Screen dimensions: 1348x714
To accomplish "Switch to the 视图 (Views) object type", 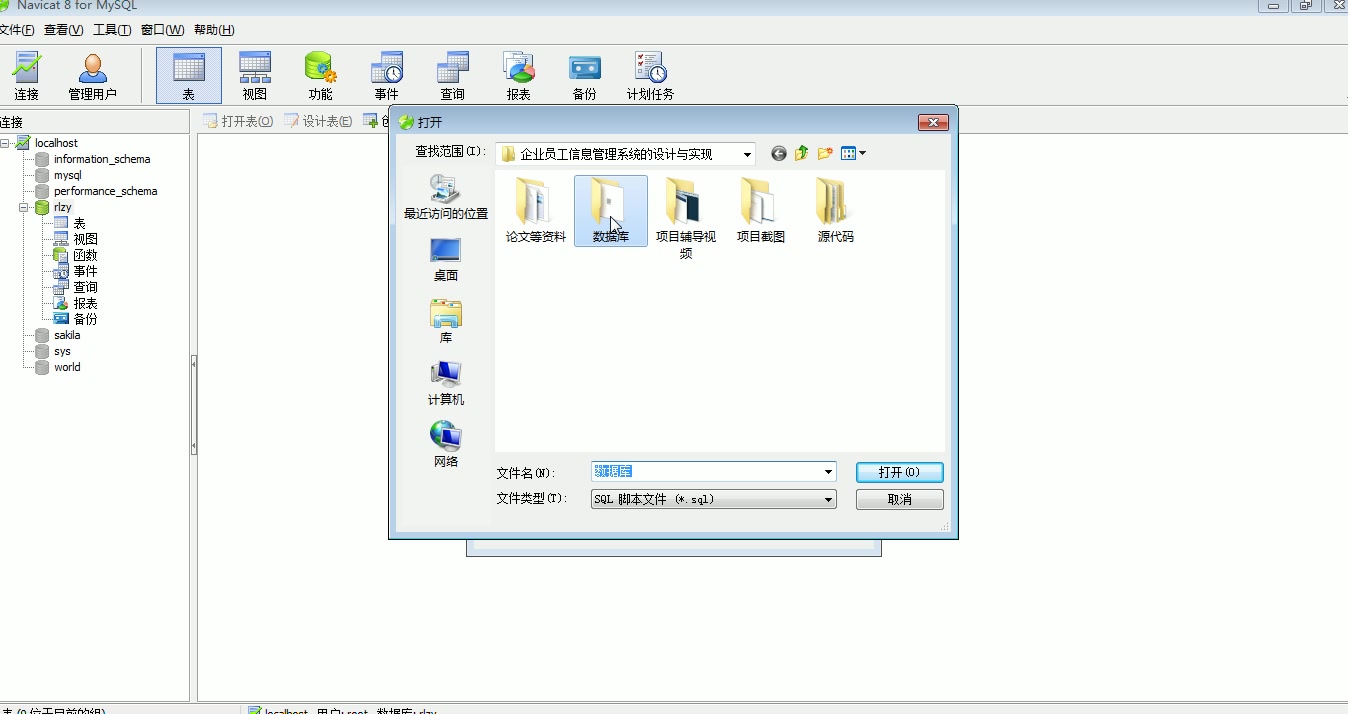I will 254,75.
